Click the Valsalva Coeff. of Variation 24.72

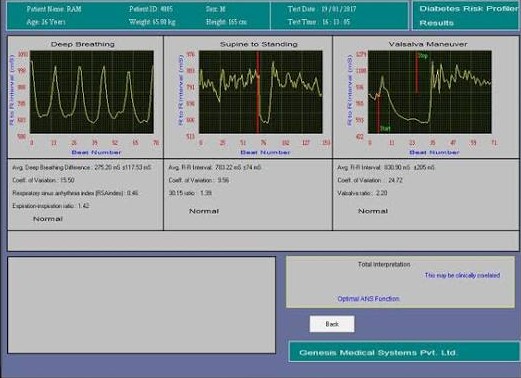point(370,180)
